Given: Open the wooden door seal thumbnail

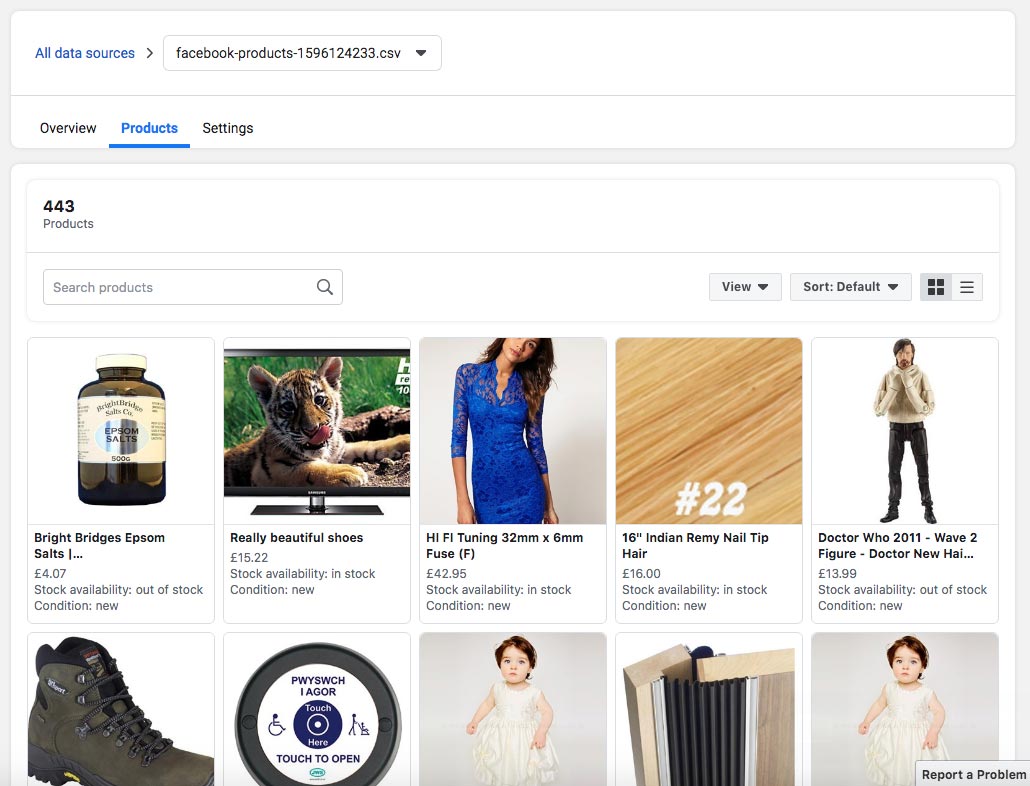Looking at the screenshot, I should click(709, 709).
